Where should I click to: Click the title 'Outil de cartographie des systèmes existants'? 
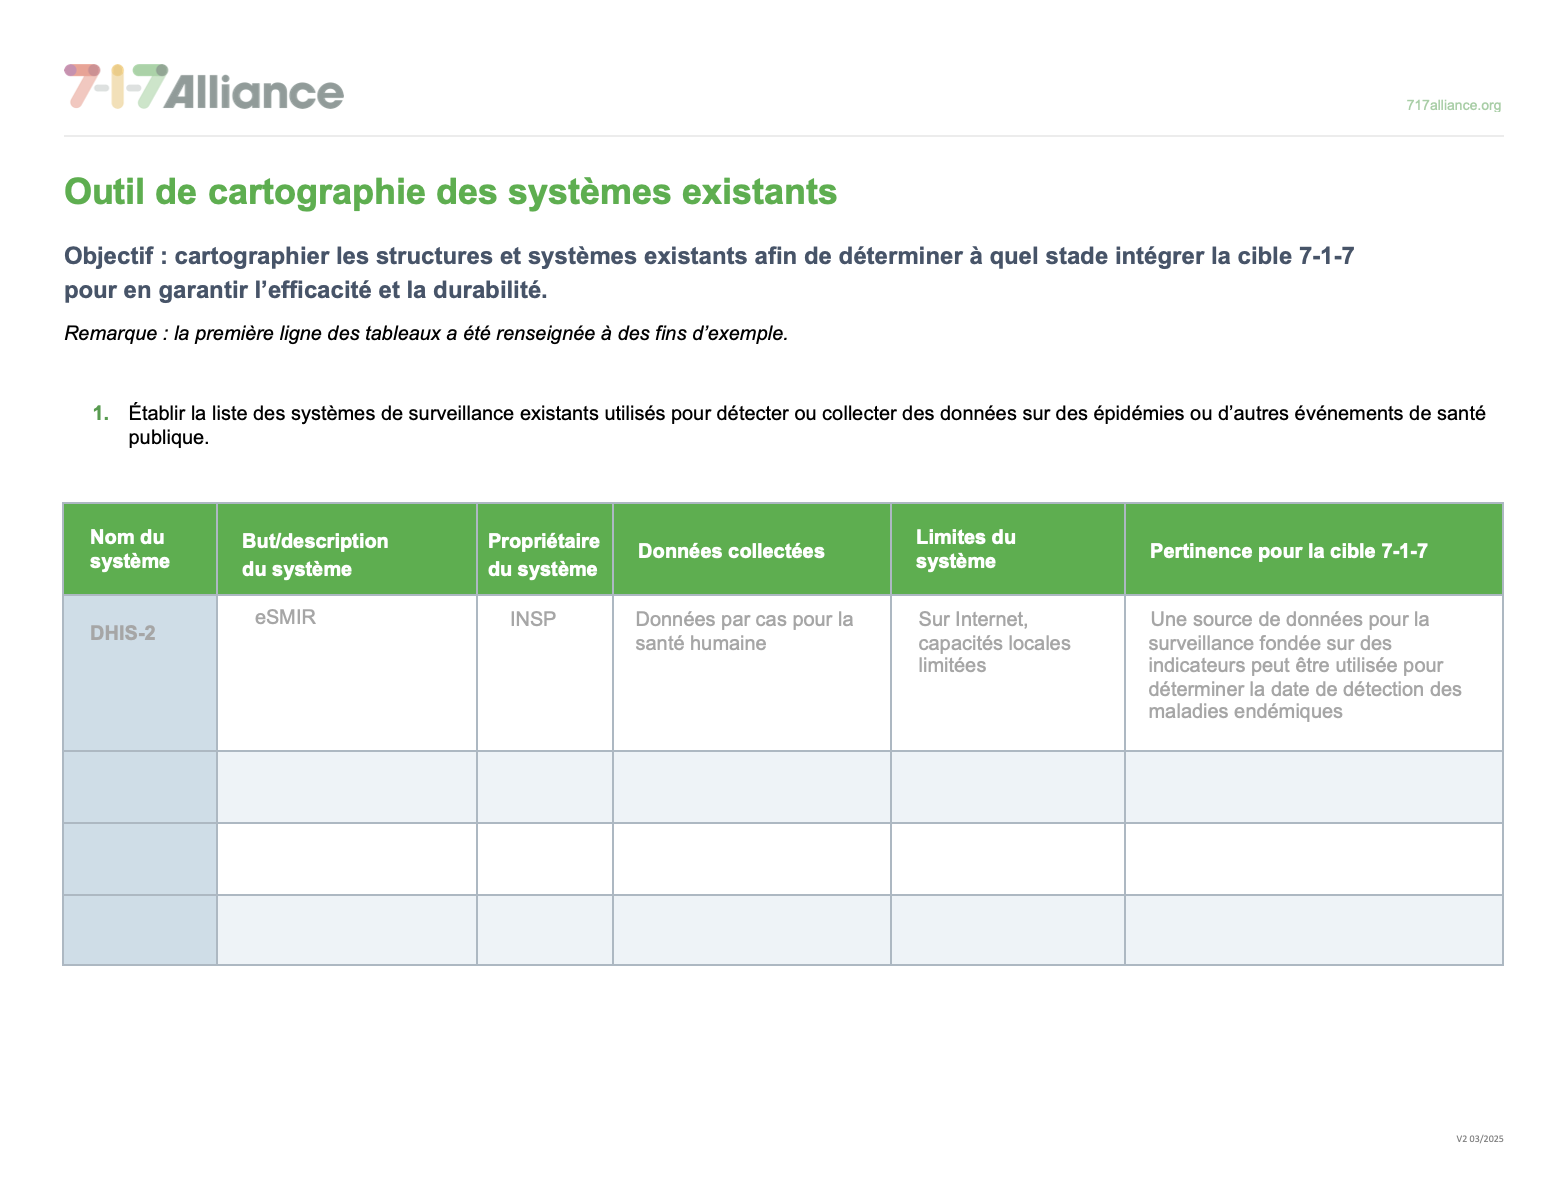450,191
